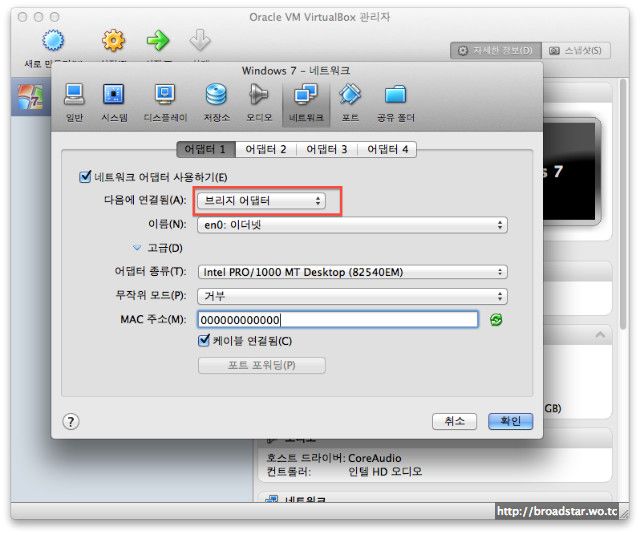Click the 포트 포워딩(P) button
The width and height of the screenshot is (640, 535).
pyautogui.click(x=262, y=365)
